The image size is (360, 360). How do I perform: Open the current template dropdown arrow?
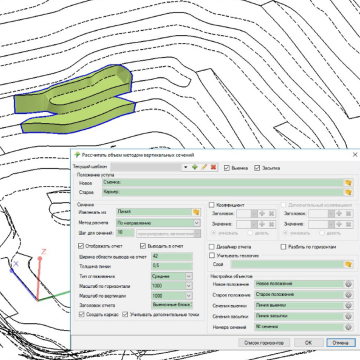(x=186, y=167)
